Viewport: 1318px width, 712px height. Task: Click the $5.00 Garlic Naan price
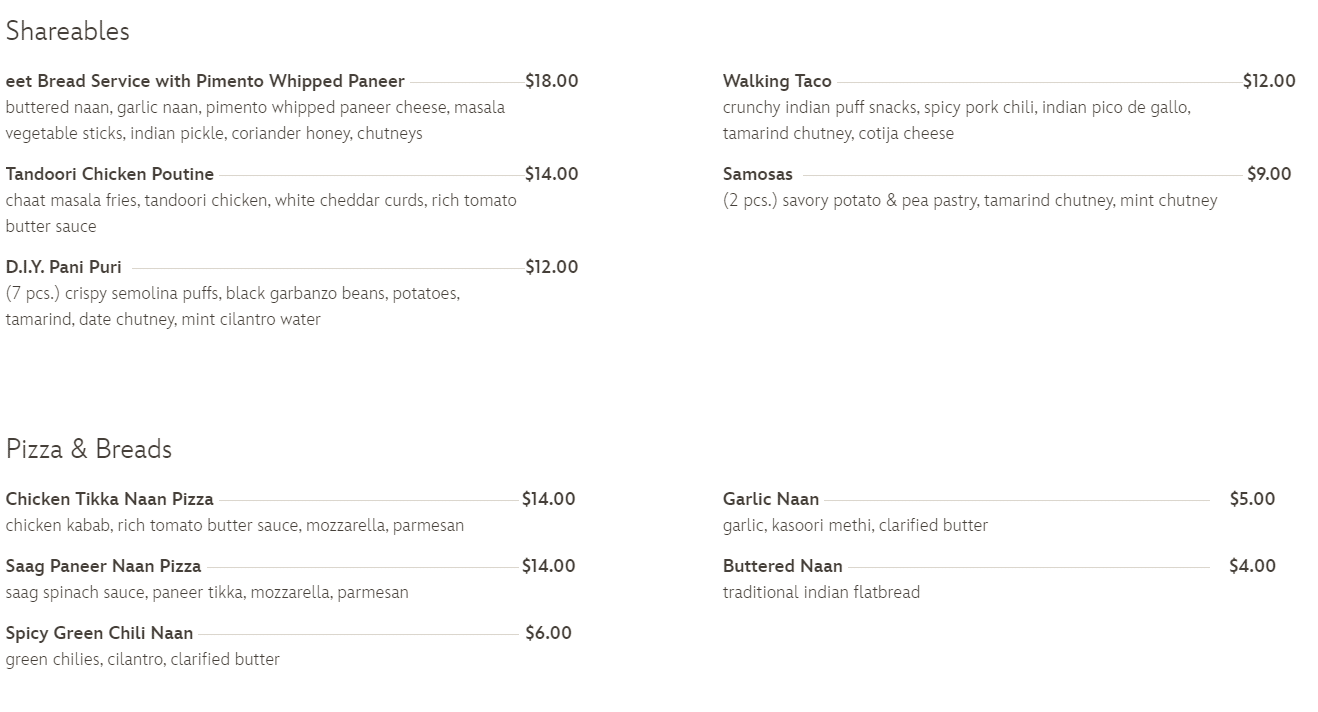pos(1252,499)
